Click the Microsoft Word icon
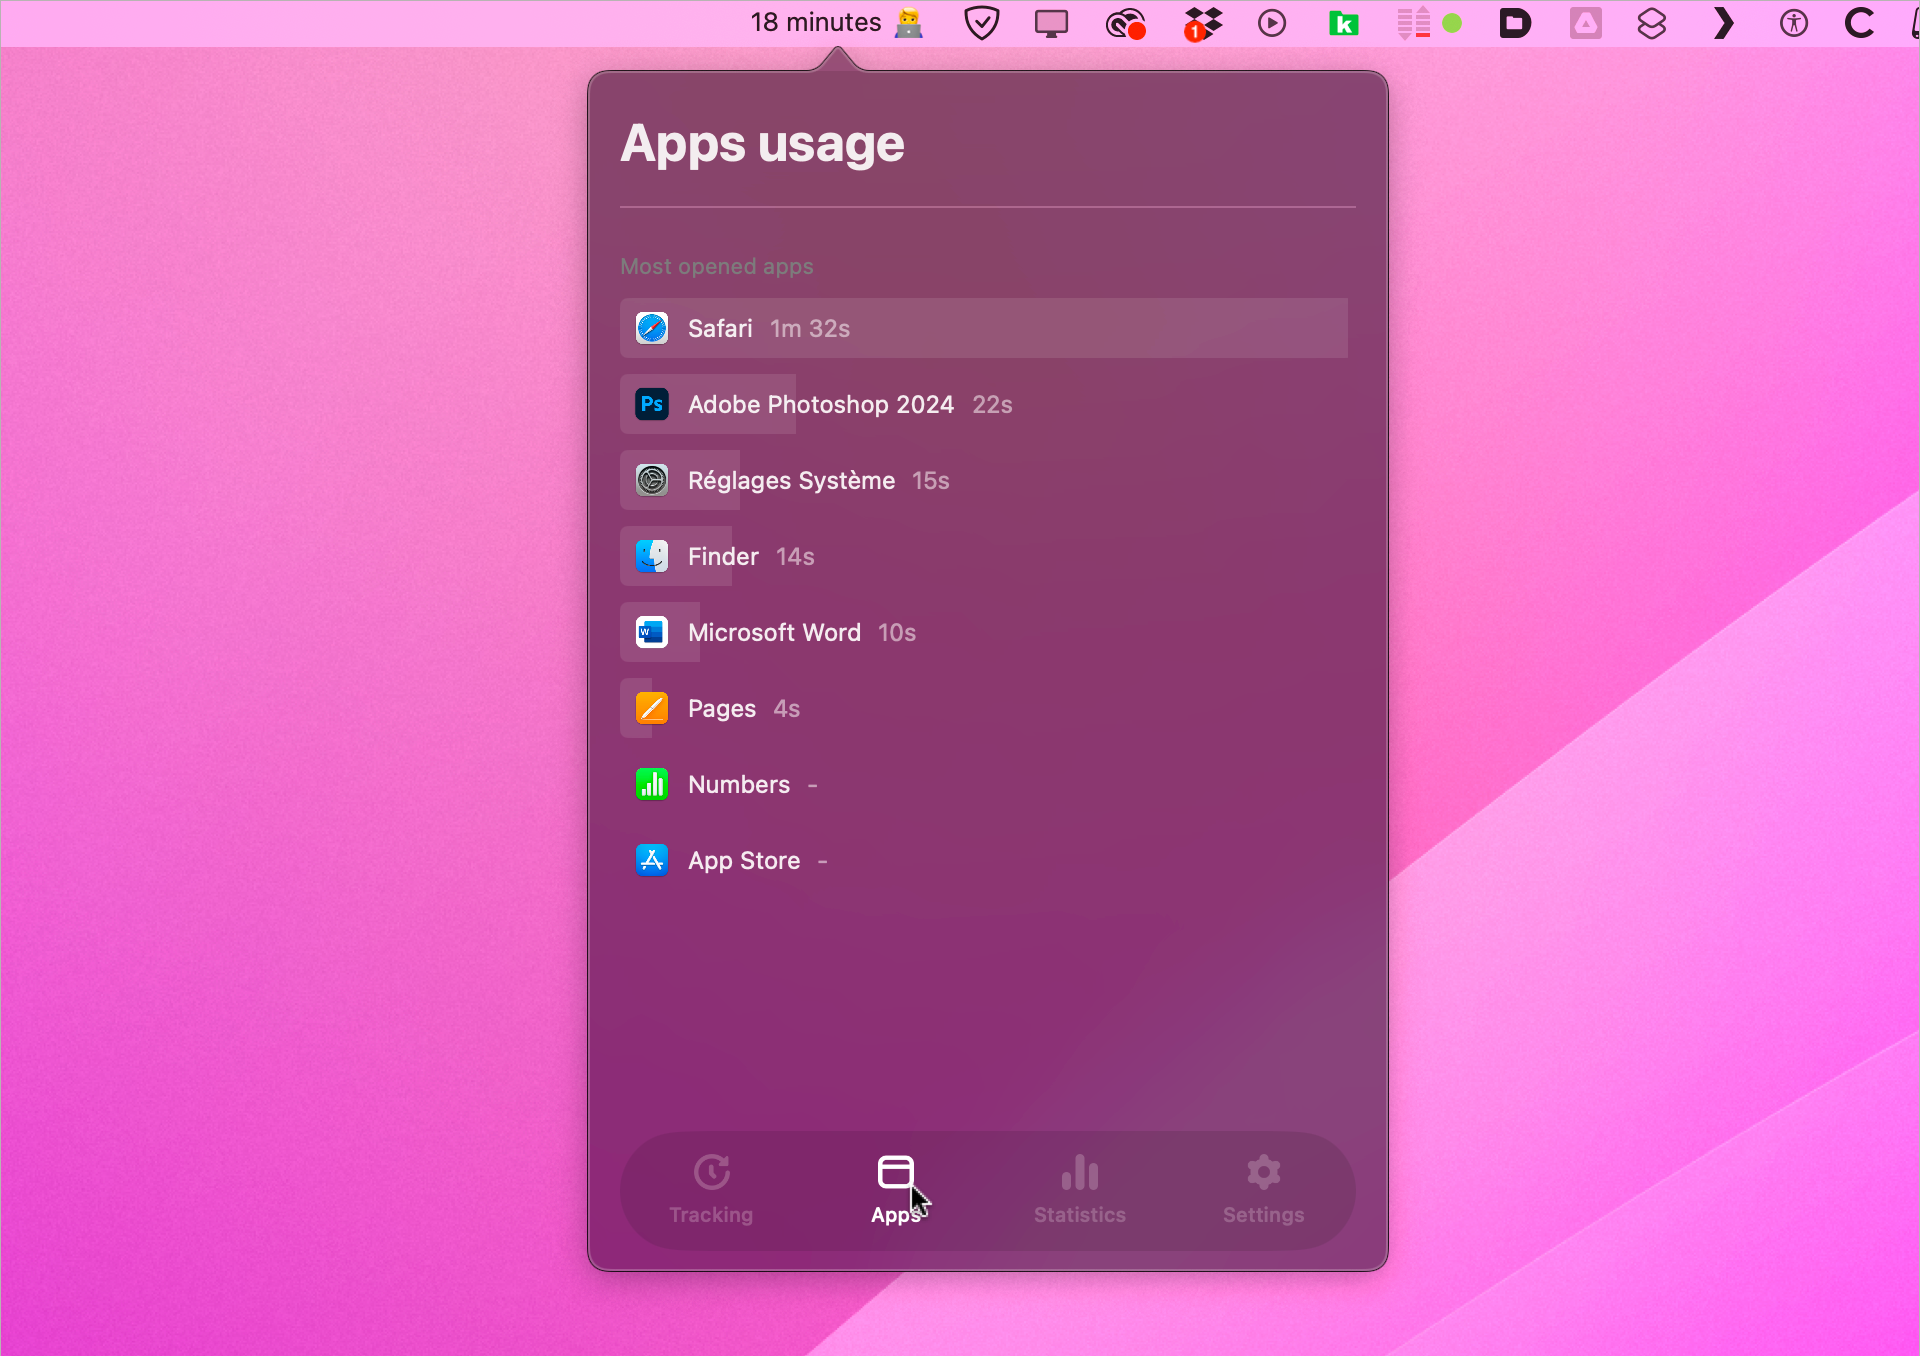1920x1356 pixels. [x=652, y=633]
